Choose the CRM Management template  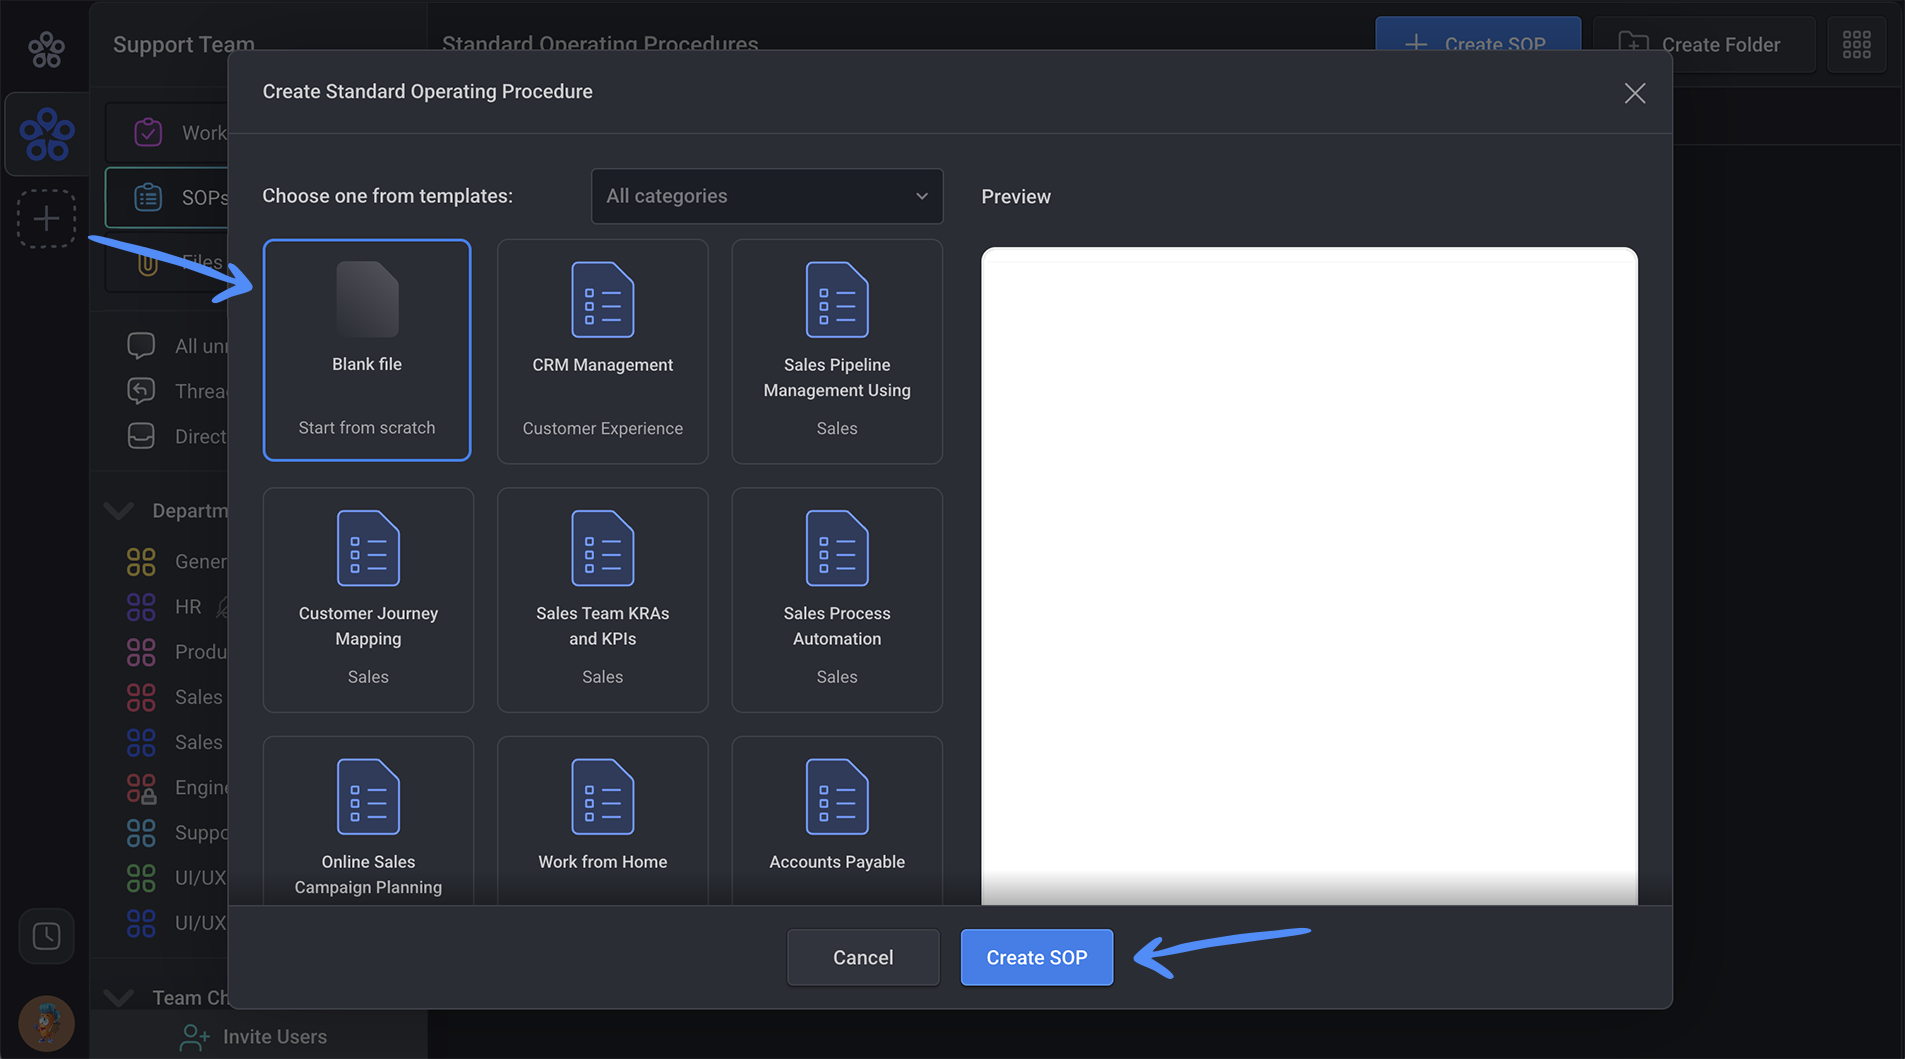coord(603,351)
